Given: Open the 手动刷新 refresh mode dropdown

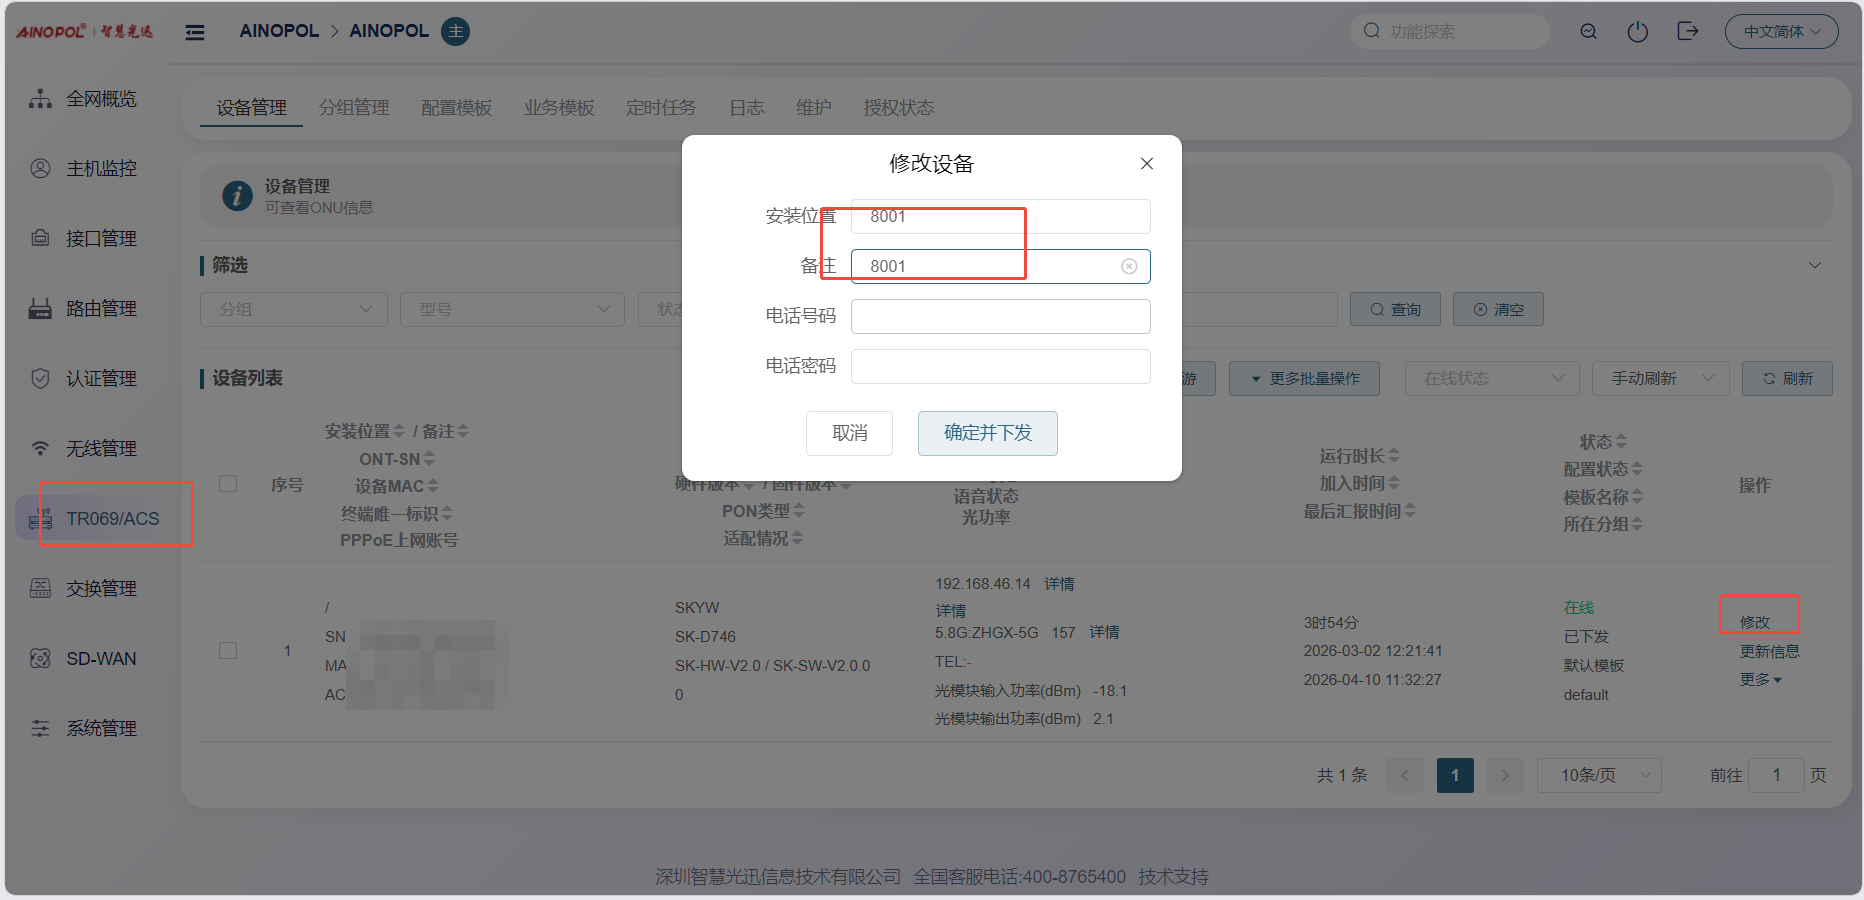Looking at the screenshot, I should click(x=1660, y=379).
